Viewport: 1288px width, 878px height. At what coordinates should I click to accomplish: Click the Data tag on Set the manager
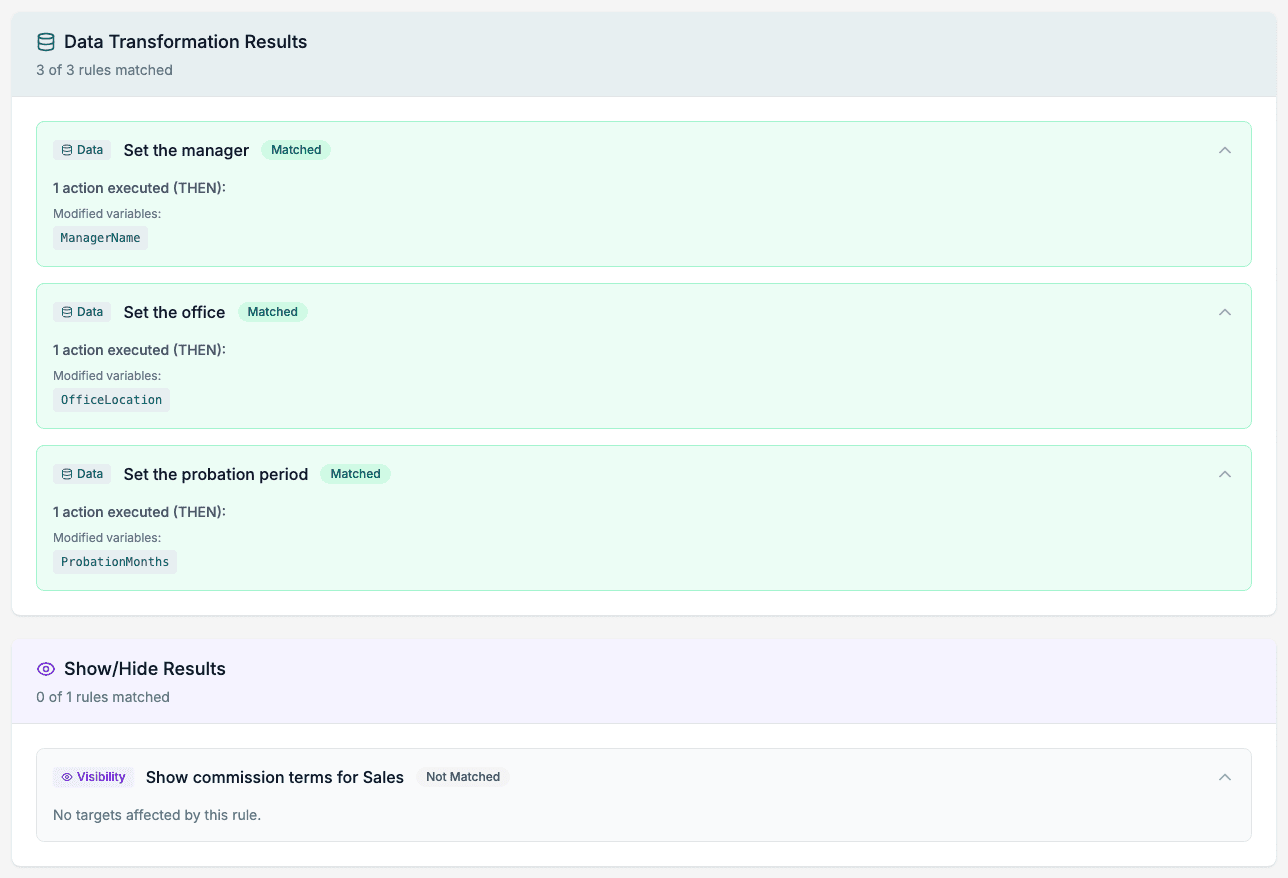[82, 150]
